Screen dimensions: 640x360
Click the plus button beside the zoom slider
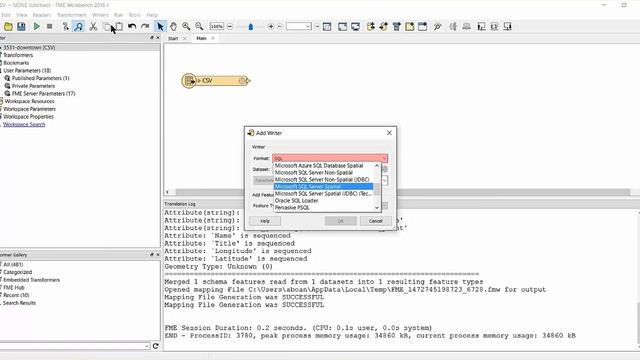271,27
